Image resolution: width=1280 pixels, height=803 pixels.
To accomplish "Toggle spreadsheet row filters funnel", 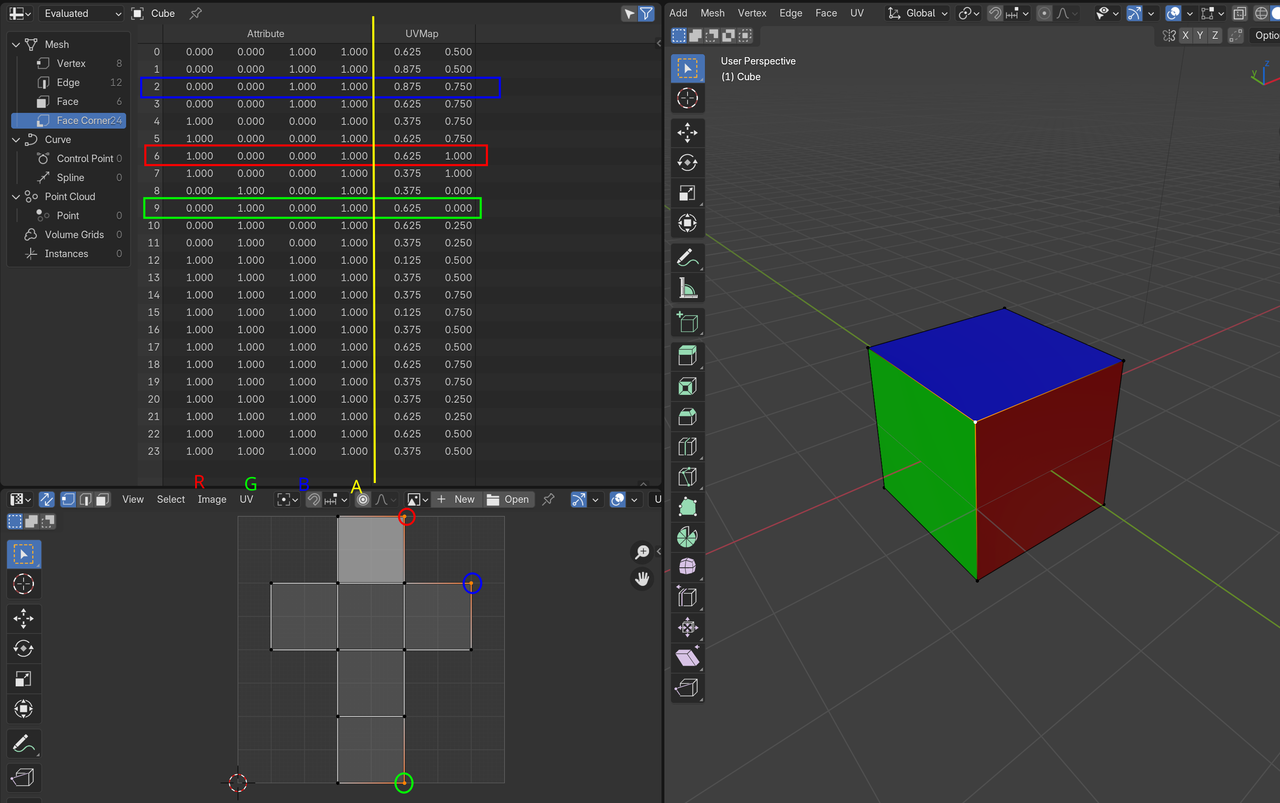I will click(647, 13).
